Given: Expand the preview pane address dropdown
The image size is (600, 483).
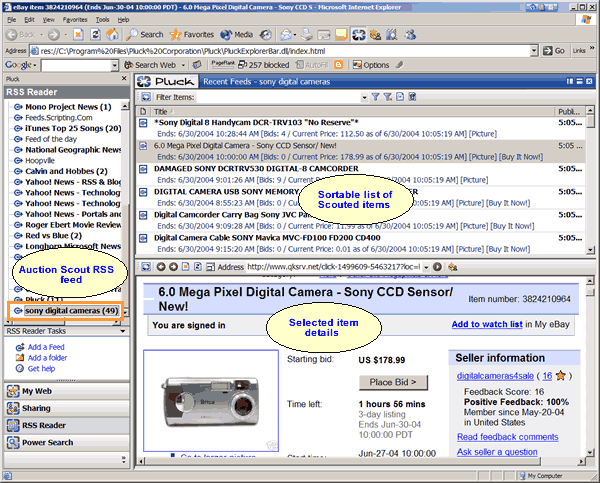Looking at the screenshot, I should pos(426,267).
